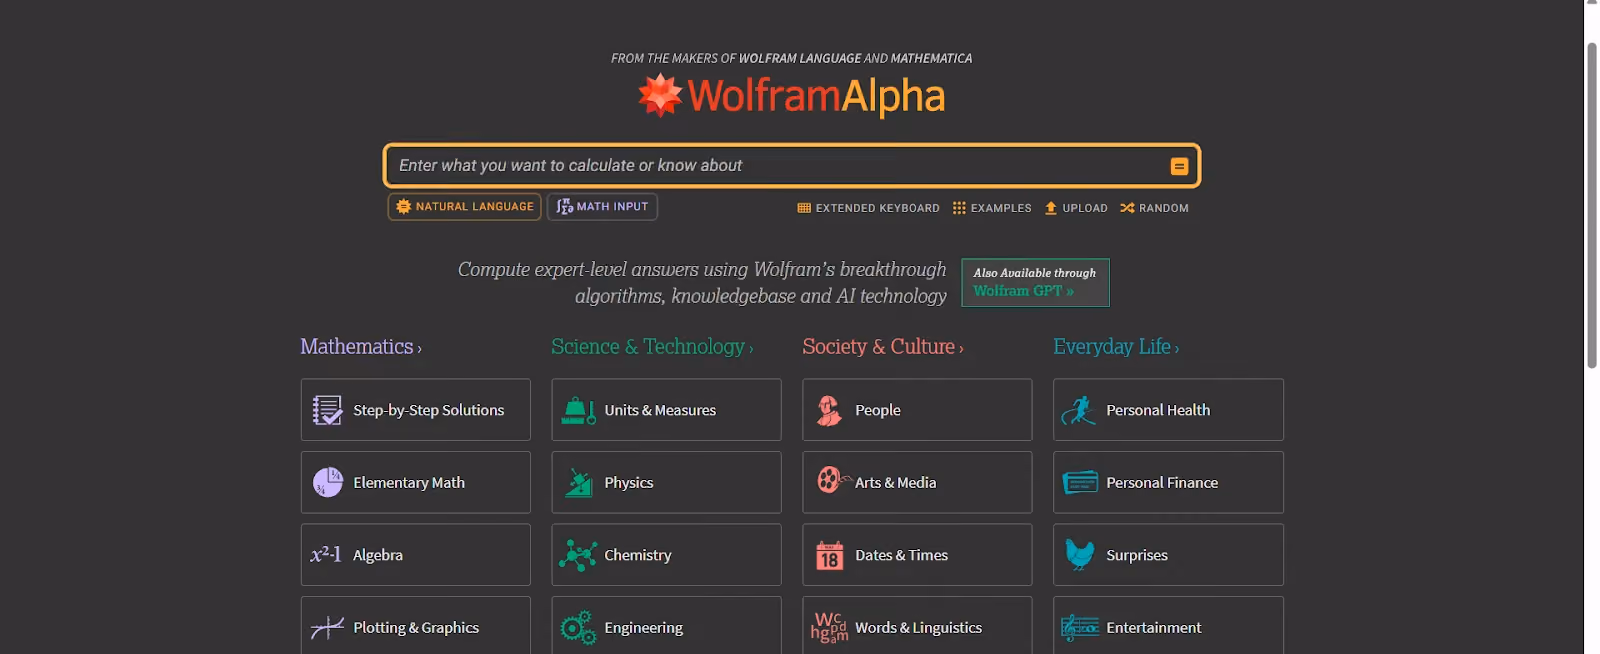Click the Personal Finance card icon
1600x654 pixels.
(x=1080, y=482)
